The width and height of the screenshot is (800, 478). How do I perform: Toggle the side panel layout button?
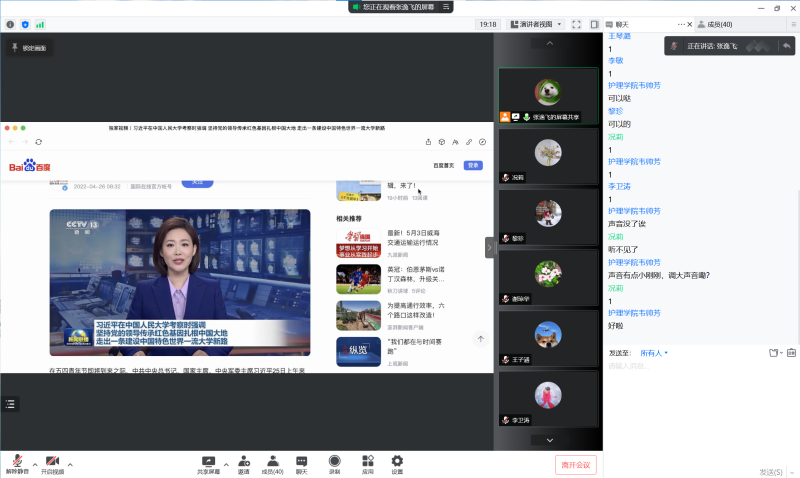[x=595, y=23]
